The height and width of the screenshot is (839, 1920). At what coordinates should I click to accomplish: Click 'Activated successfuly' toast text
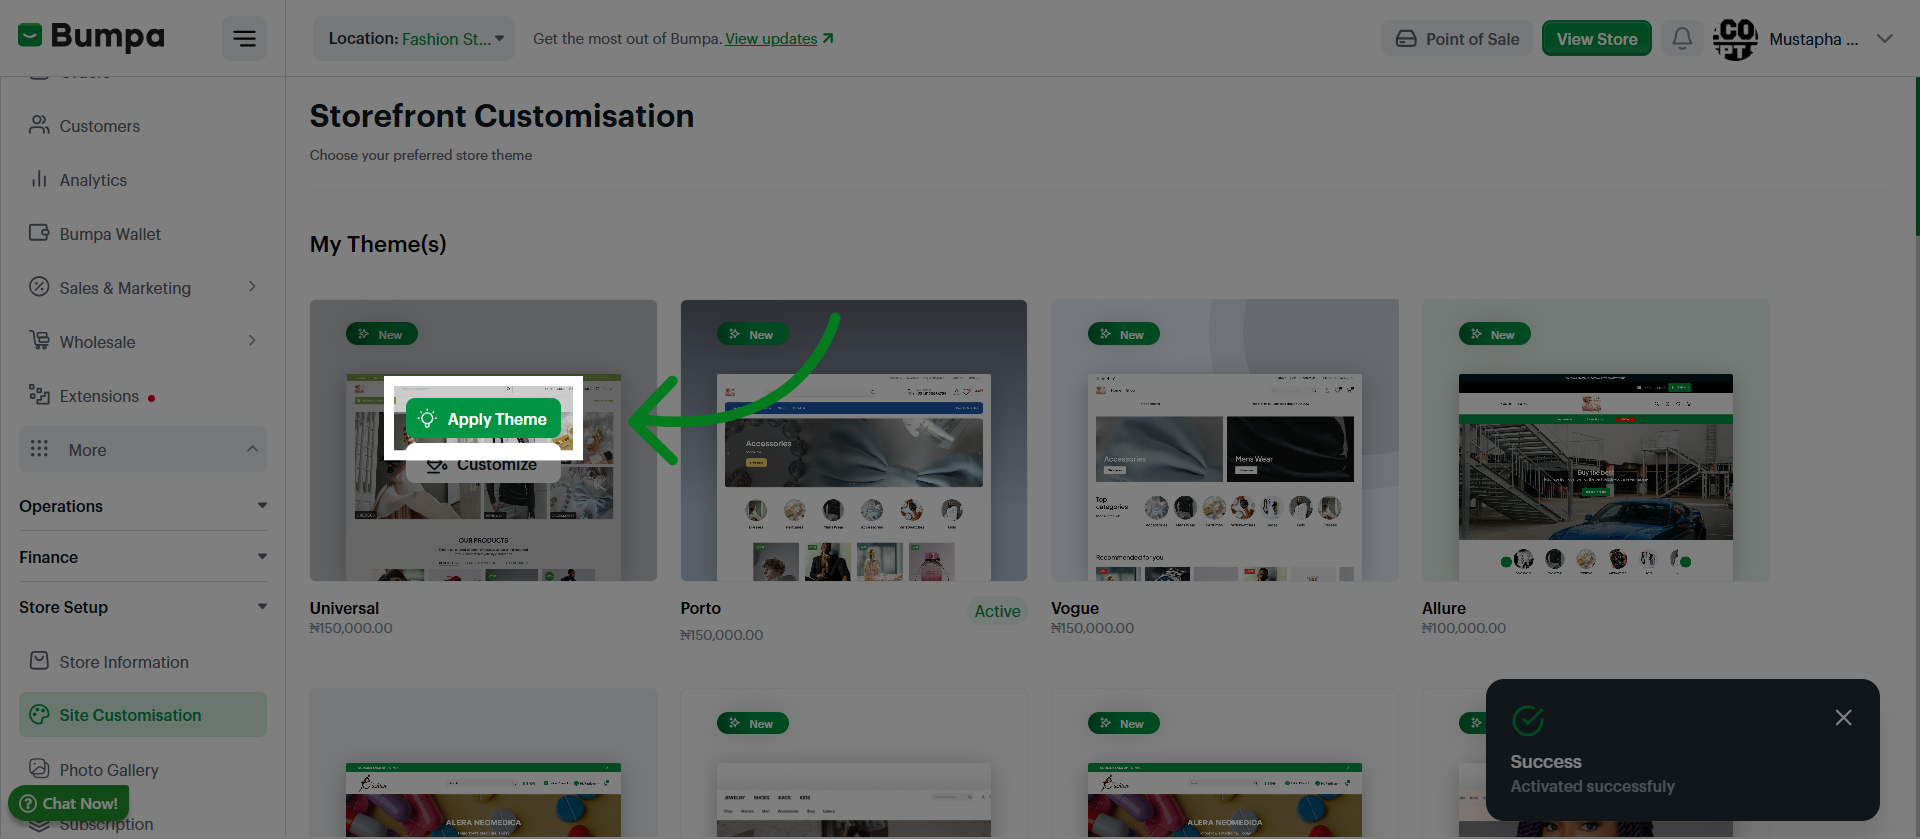click(x=1592, y=787)
